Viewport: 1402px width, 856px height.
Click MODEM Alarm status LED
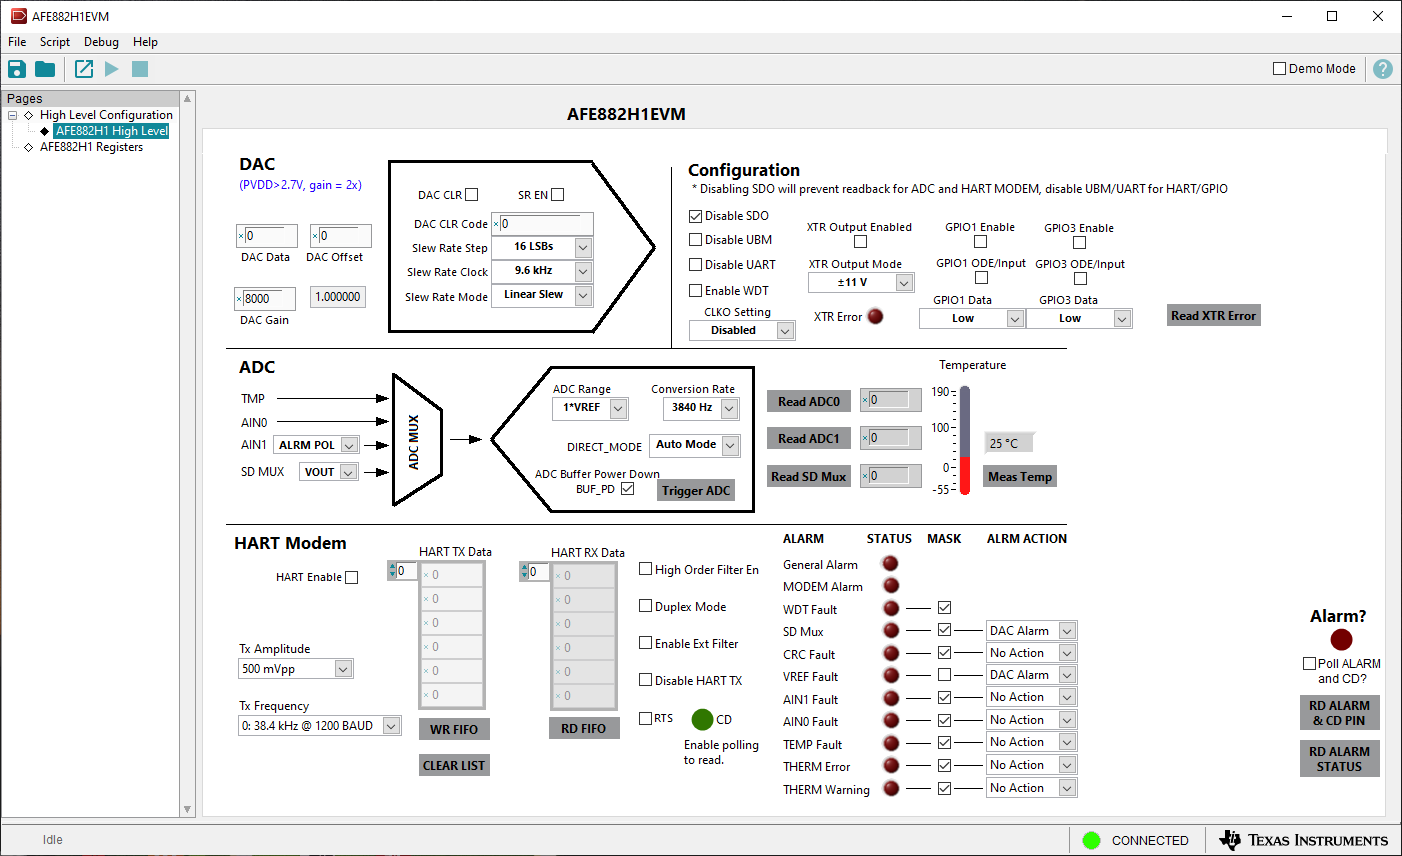890,586
